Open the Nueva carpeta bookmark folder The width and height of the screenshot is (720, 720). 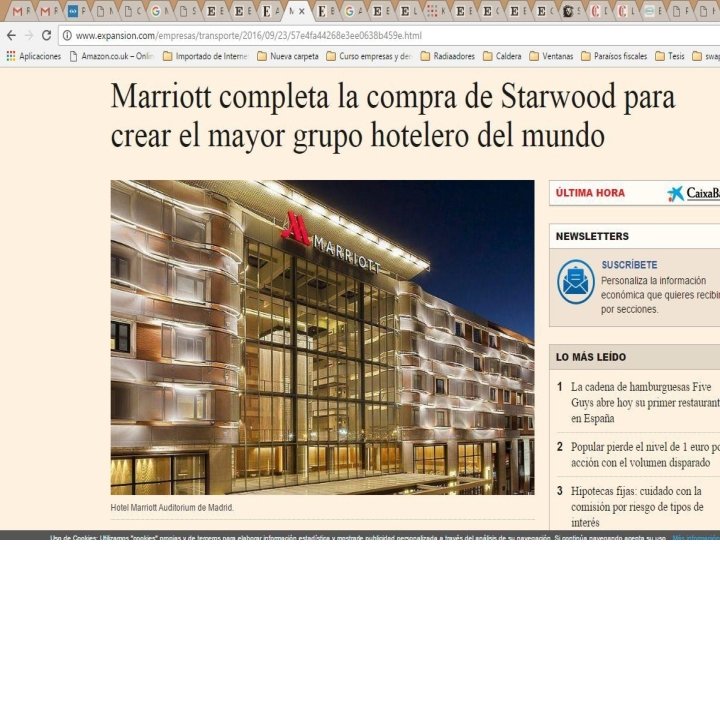click(x=288, y=56)
